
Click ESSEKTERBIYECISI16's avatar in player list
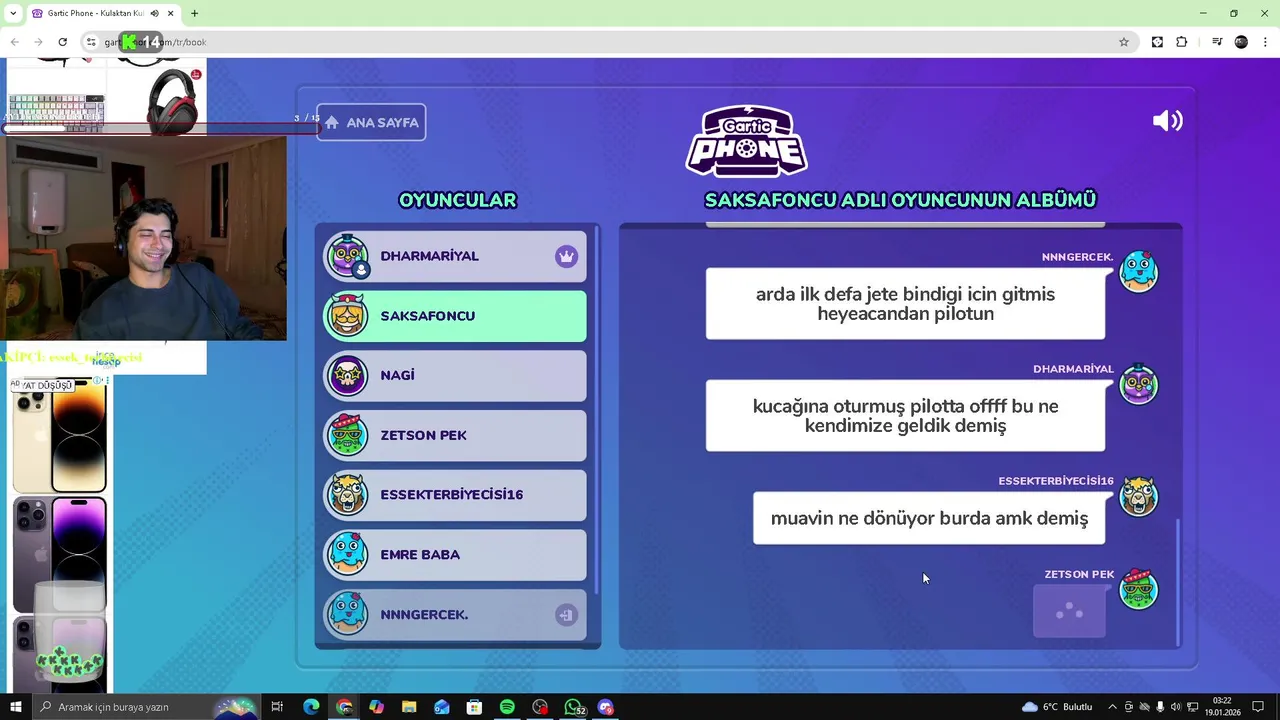(348, 494)
